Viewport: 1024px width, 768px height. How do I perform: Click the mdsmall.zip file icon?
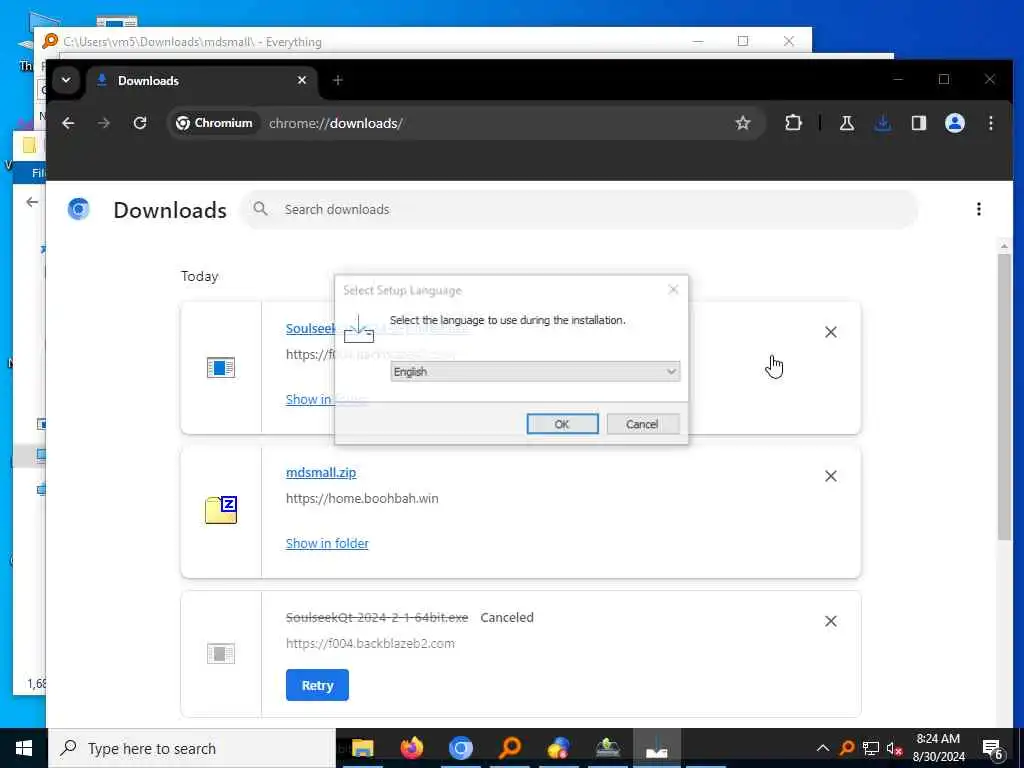[221, 510]
